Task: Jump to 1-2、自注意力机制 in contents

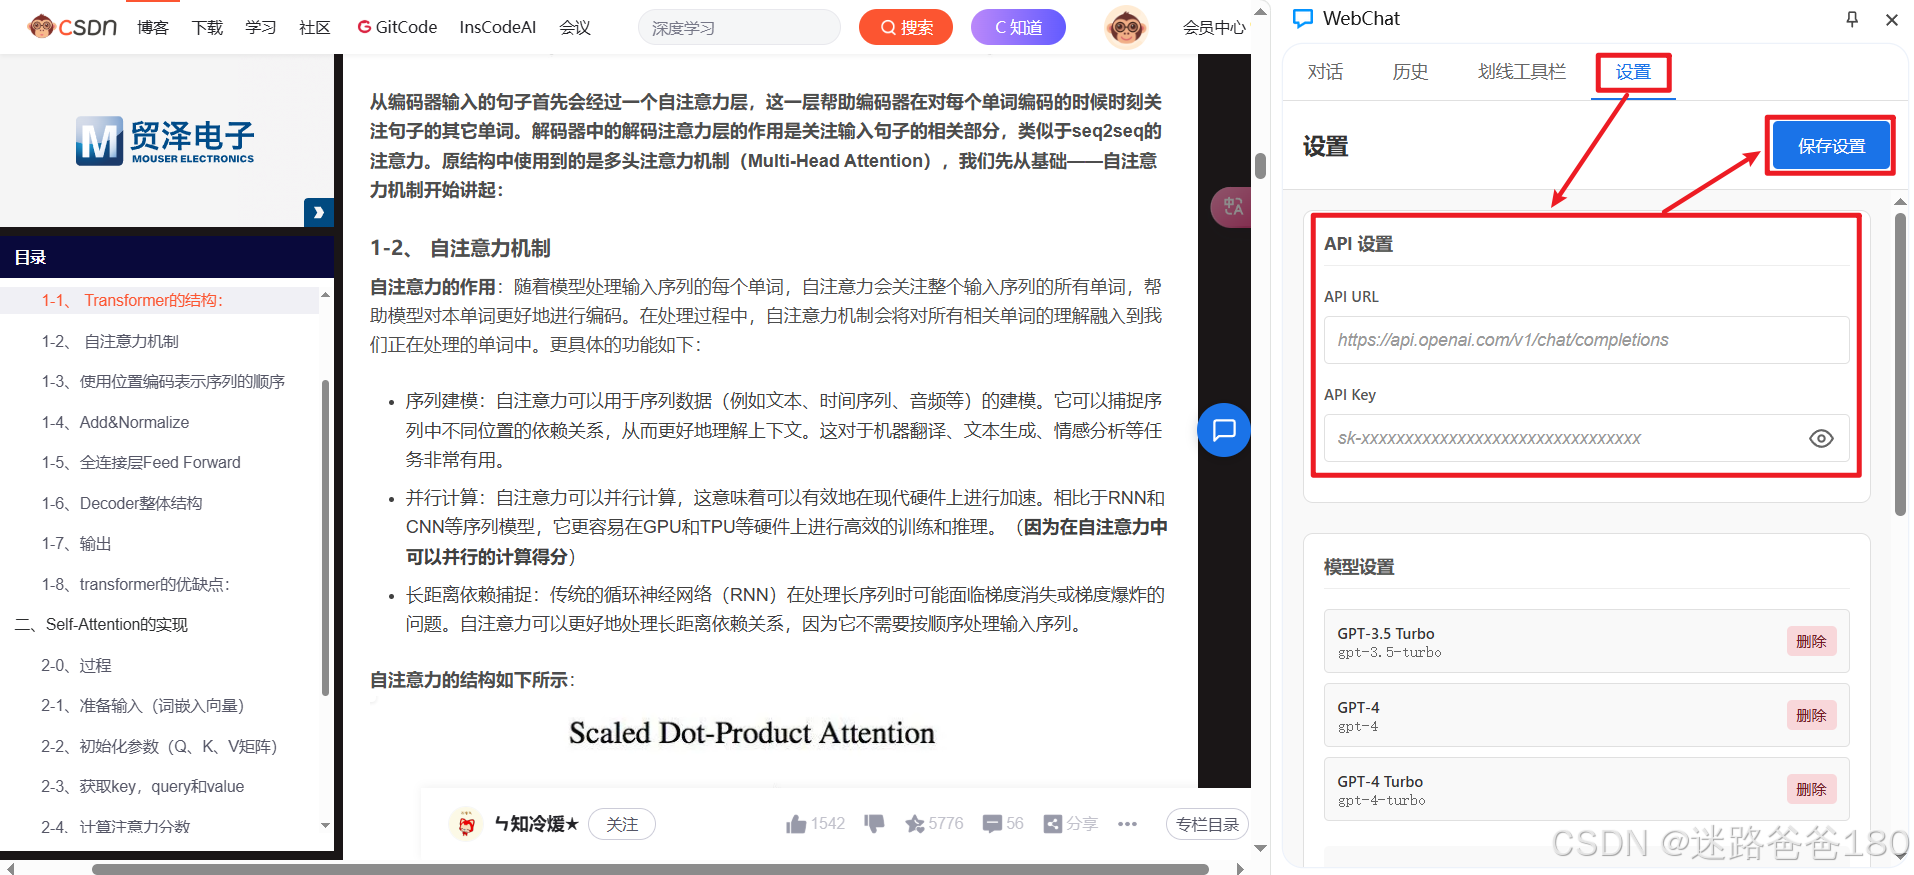Action: [110, 341]
